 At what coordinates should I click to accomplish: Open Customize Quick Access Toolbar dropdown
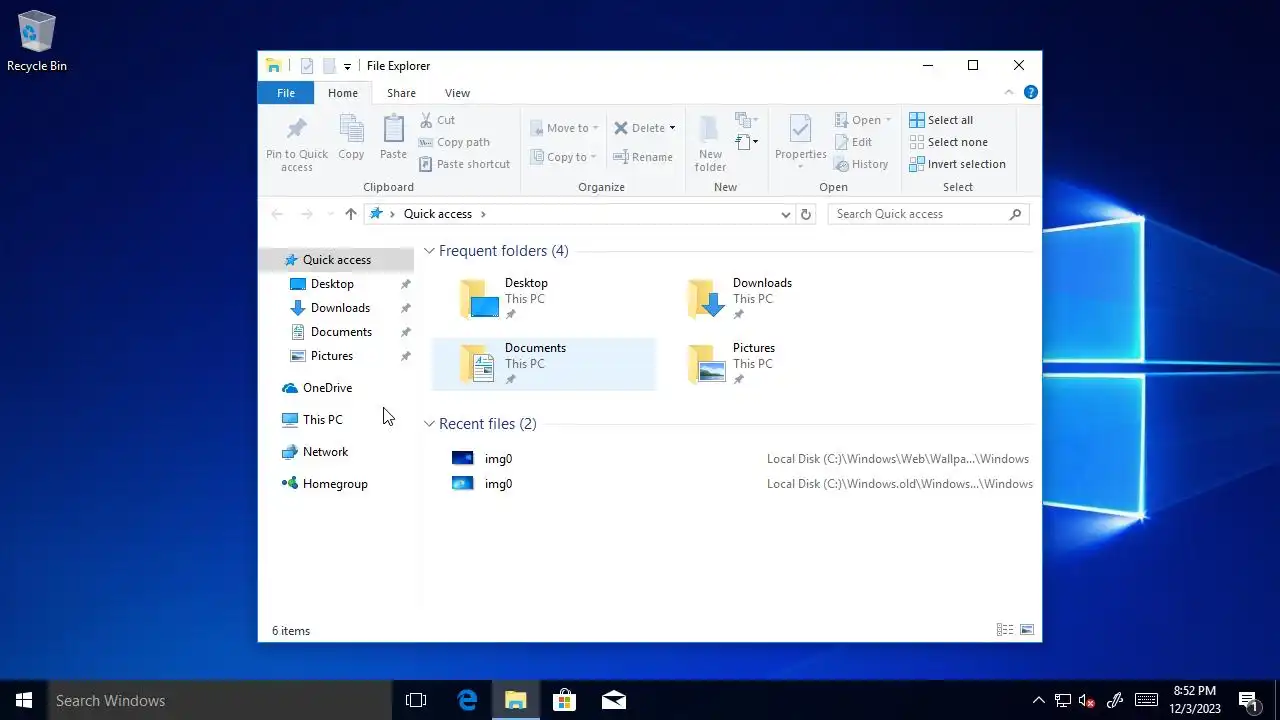click(x=347, y=67)
